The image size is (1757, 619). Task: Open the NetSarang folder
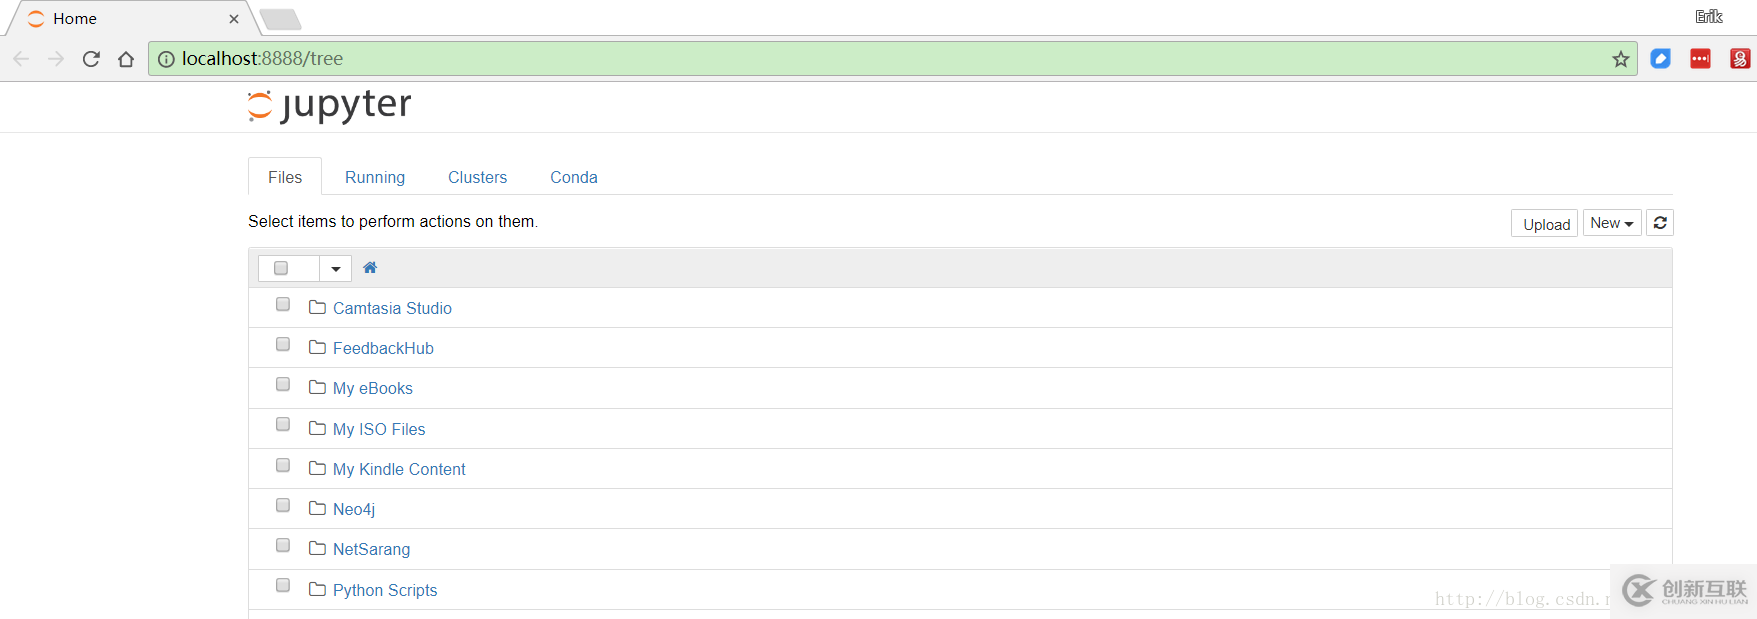(x=371, y=549)
